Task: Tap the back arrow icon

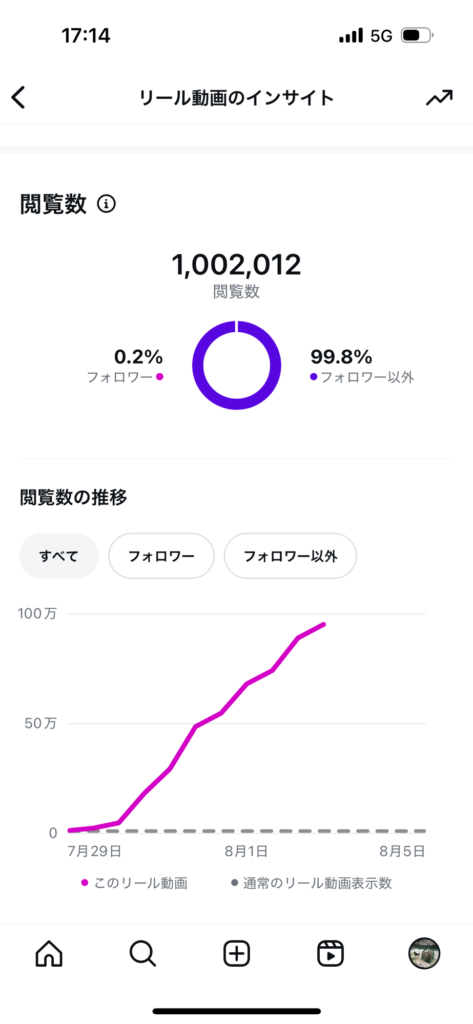Action: 18,98
